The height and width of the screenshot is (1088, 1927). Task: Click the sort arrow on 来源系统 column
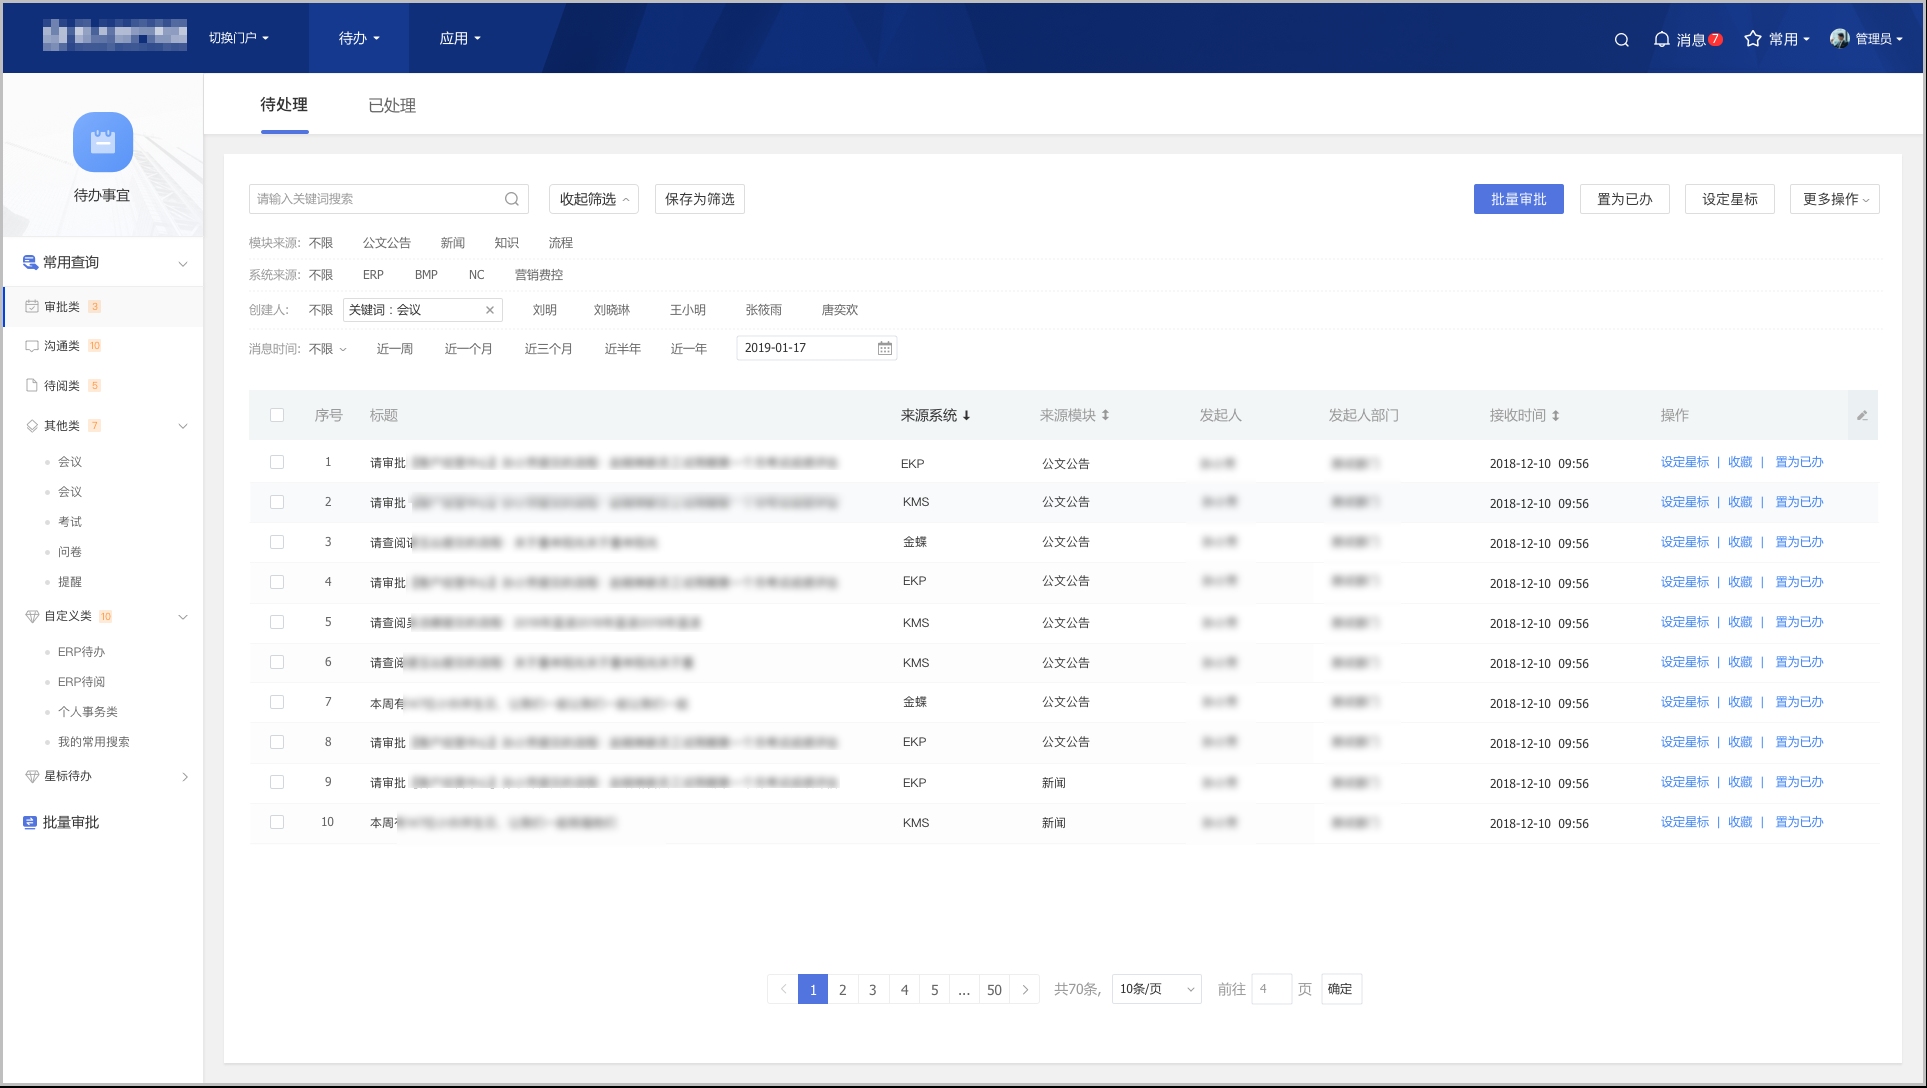pos(968,415)
